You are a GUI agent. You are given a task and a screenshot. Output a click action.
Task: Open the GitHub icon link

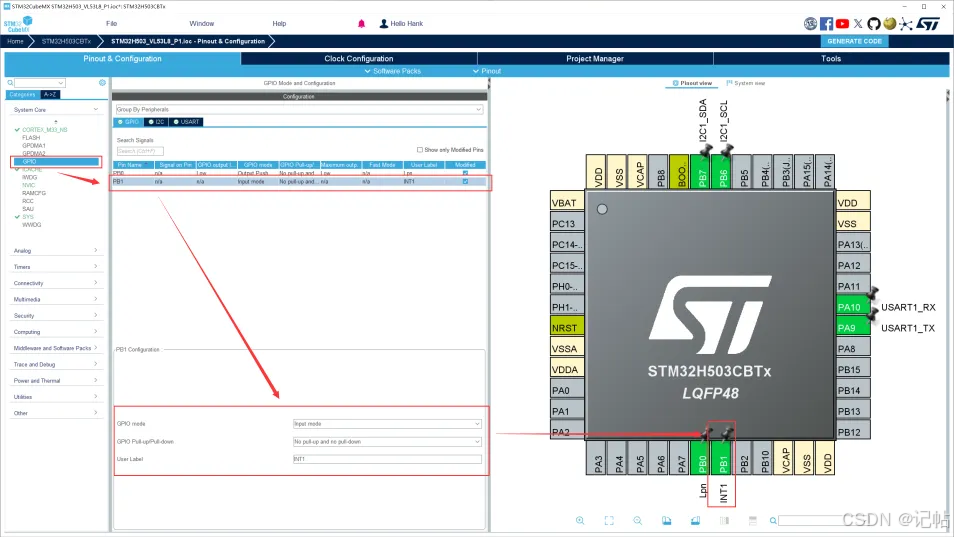coord(874,23)
